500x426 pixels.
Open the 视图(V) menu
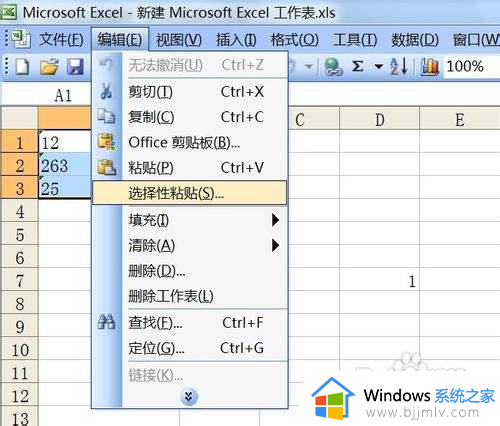tap(179, 40)
